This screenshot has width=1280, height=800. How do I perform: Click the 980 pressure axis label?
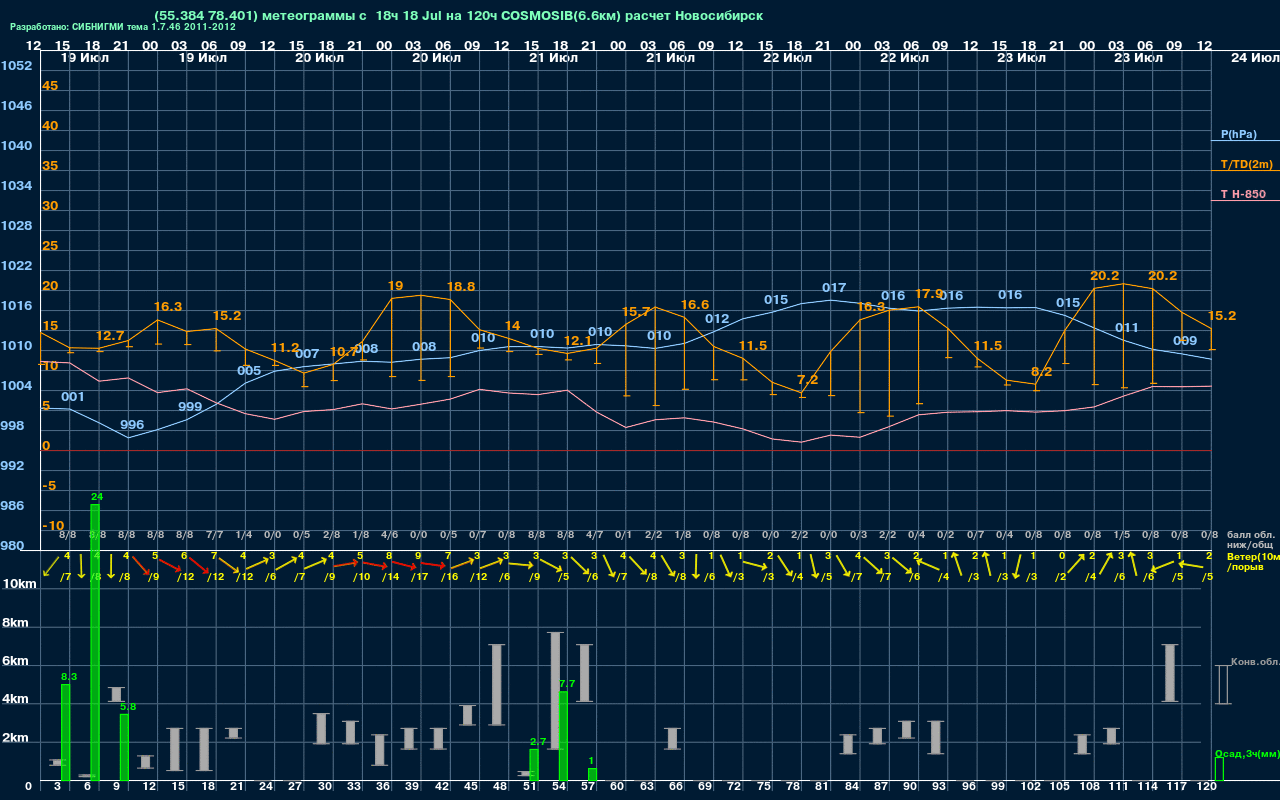pos(12,546)
